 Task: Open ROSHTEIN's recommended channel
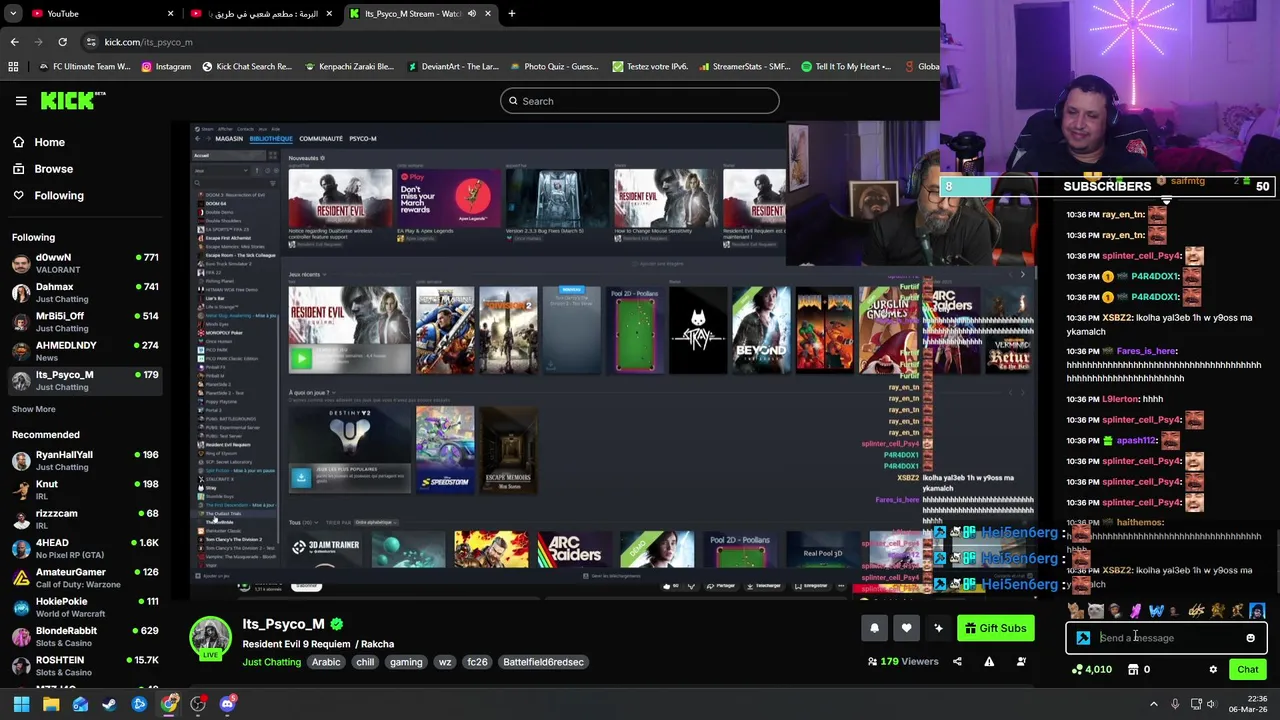click(85, 666)
